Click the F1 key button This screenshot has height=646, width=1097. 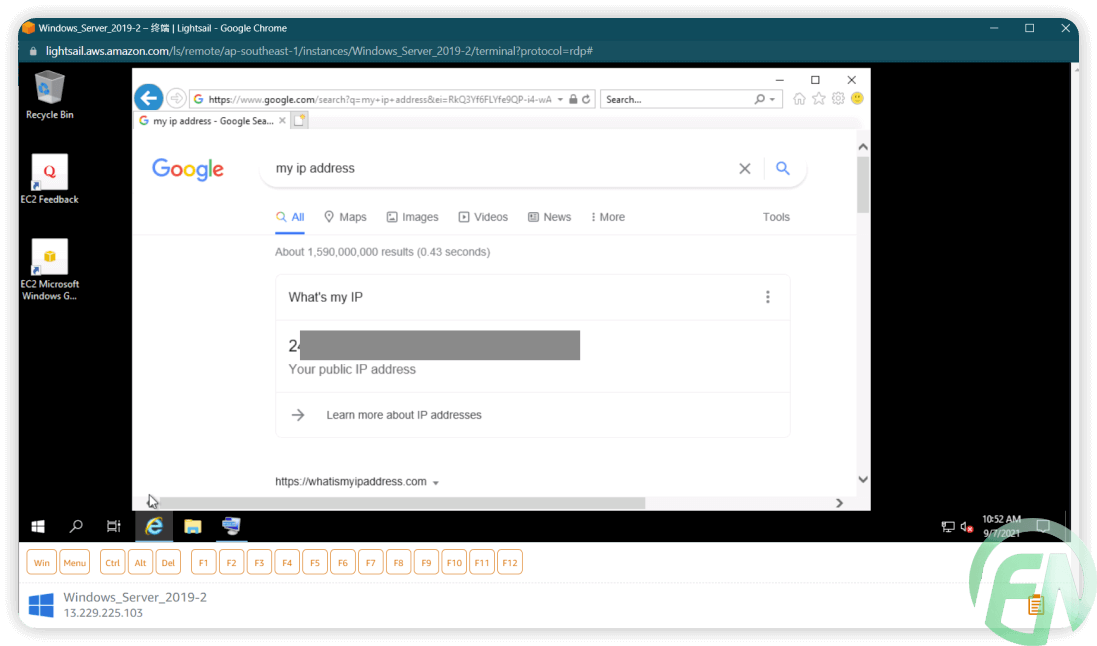(x=203, y=563)
